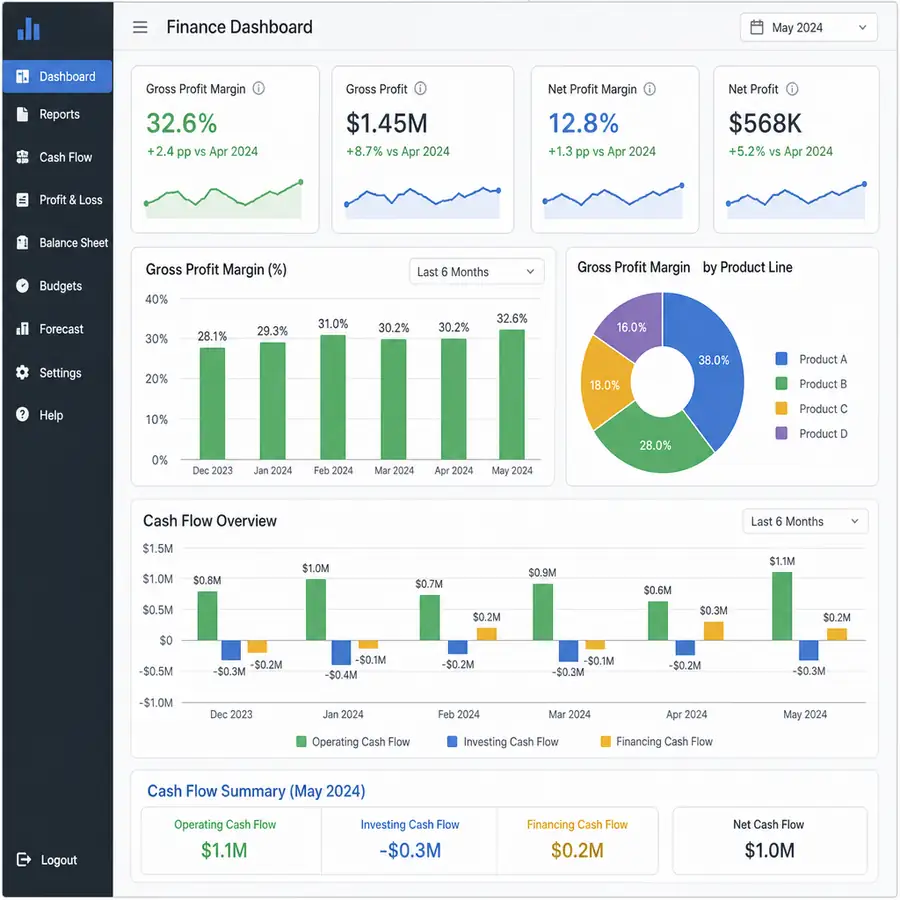This screenshot has width=900, height=900.
Task: Click the Net Profit card sparkline
Action: click(796, 201)
